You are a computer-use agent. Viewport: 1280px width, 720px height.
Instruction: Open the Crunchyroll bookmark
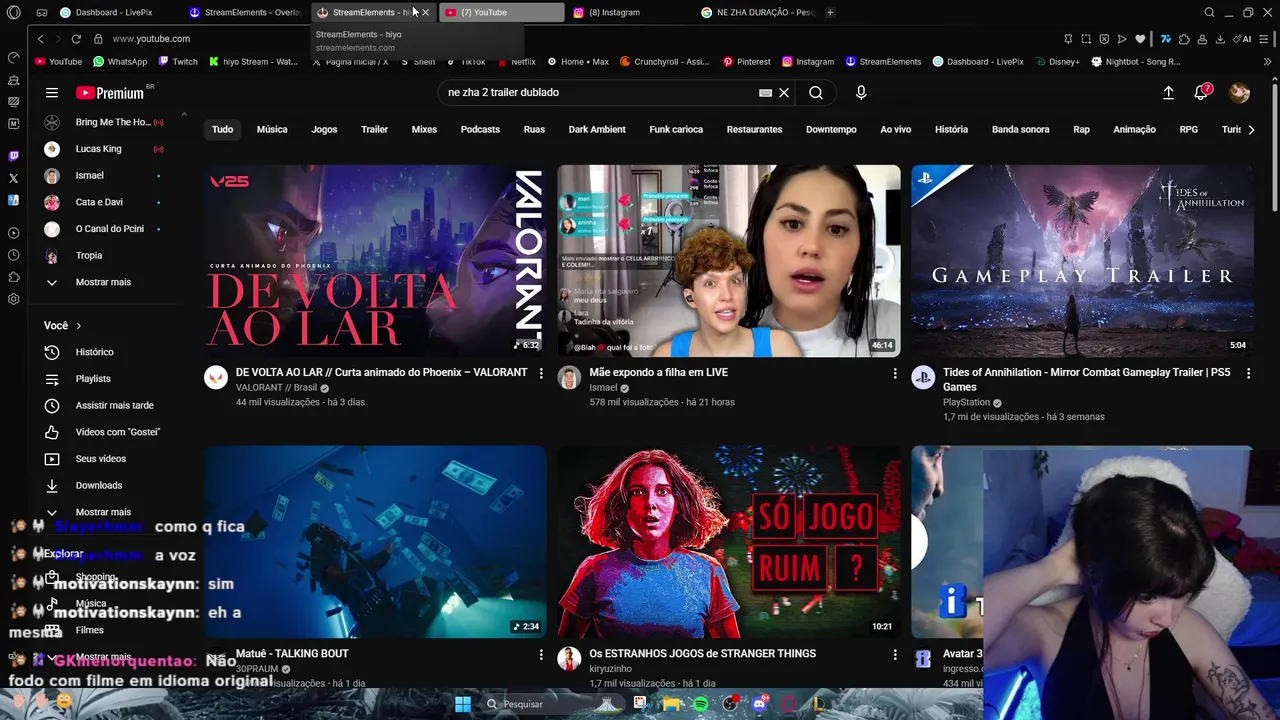664,61
